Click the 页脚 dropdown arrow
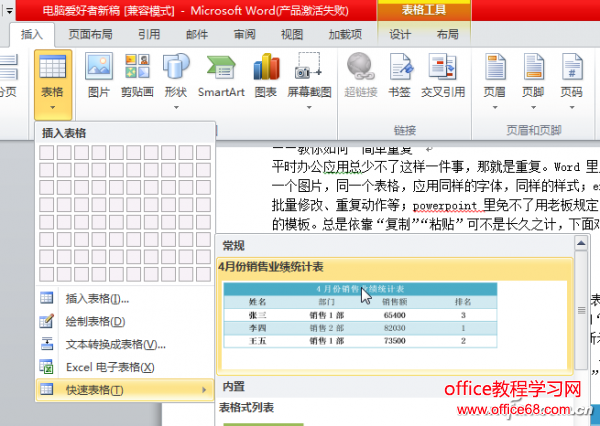 click(x=533, y=108)
